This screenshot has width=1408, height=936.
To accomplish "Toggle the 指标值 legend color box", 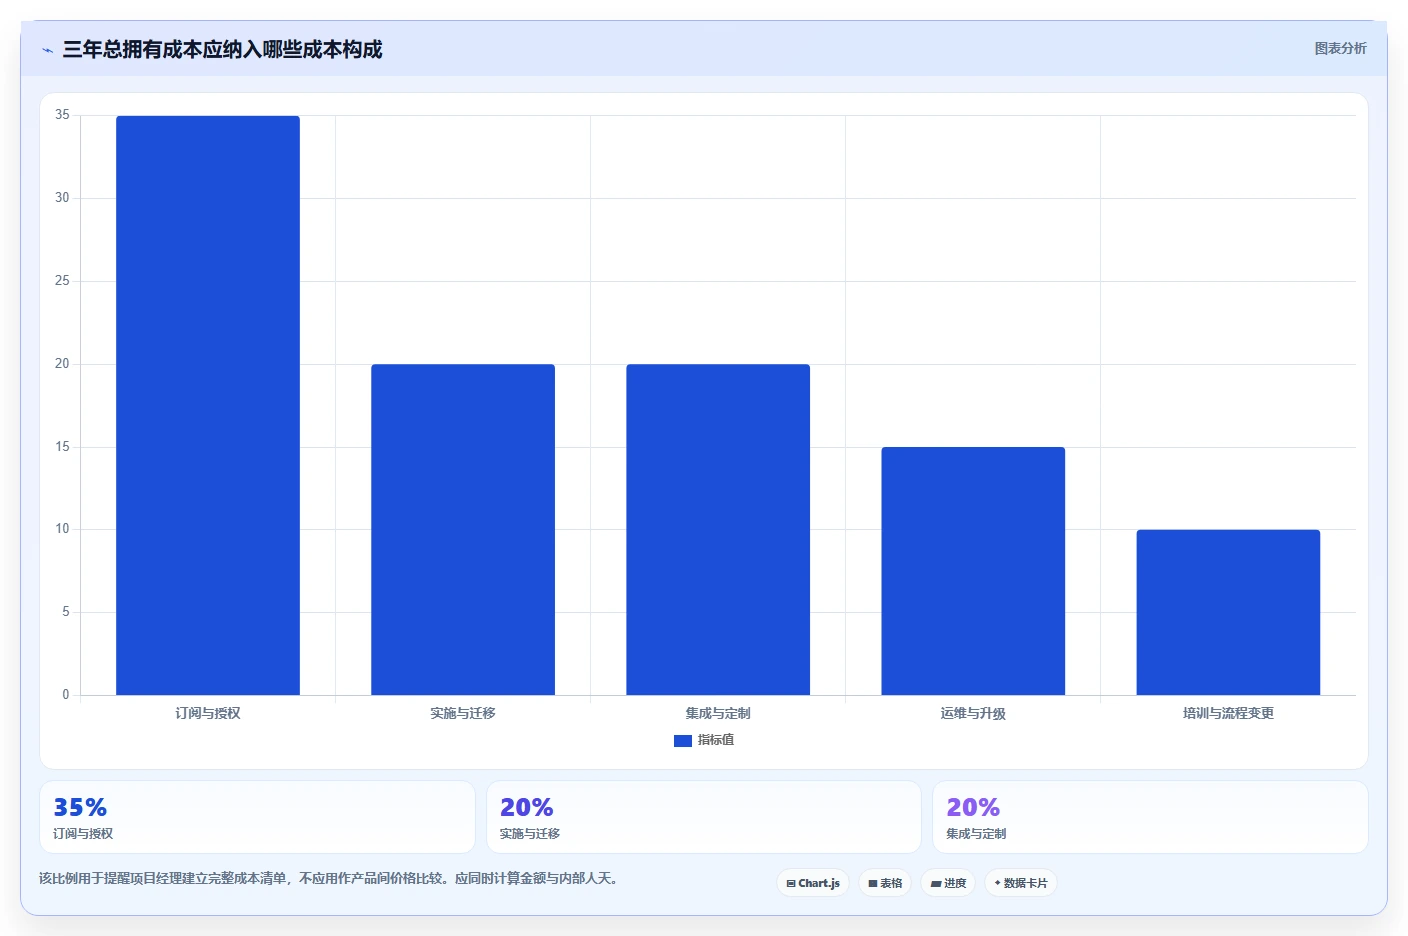I will click(683, 741).
